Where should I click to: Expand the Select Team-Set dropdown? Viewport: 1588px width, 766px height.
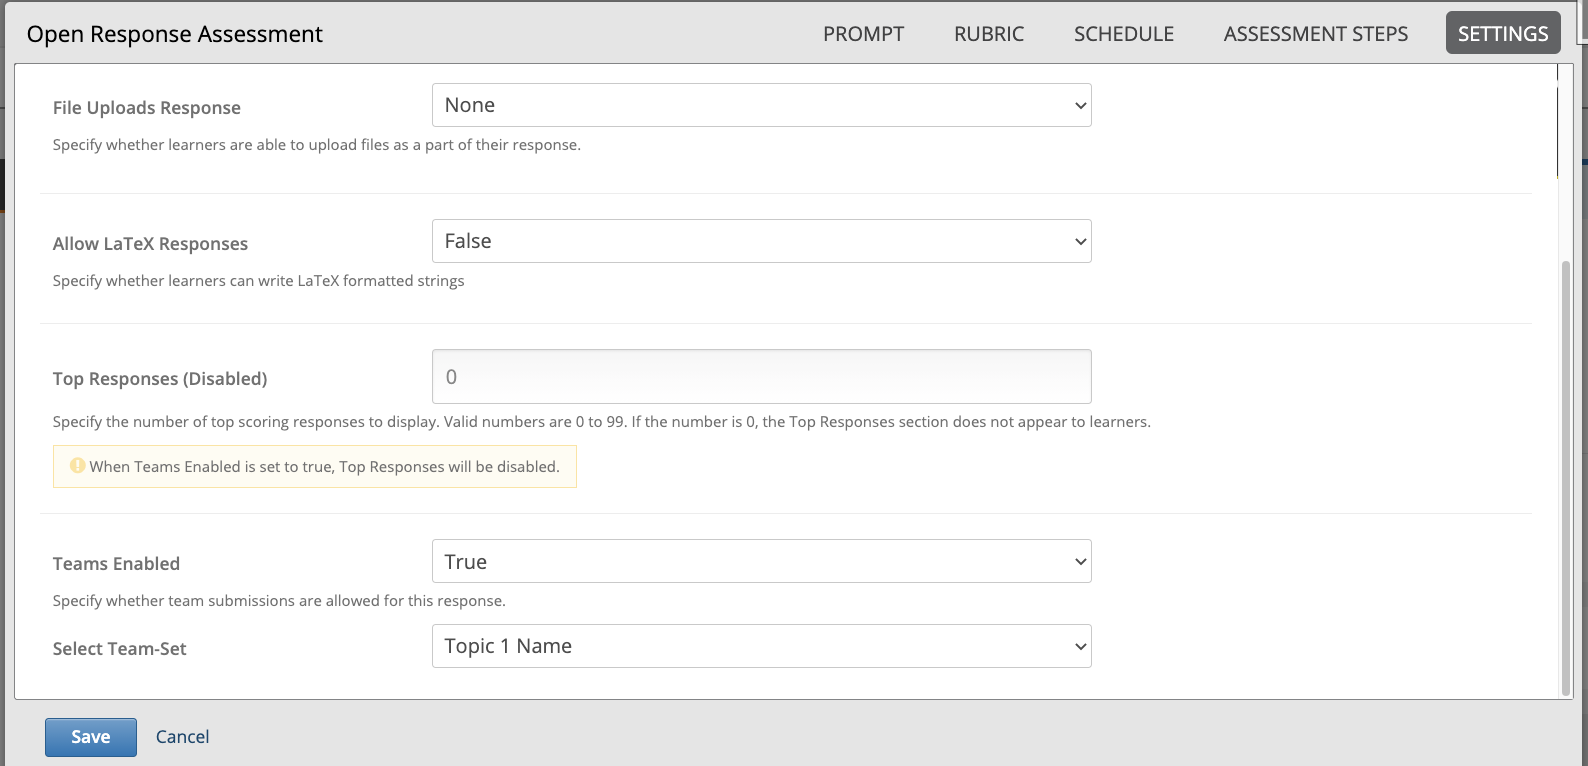pos(761,646)
